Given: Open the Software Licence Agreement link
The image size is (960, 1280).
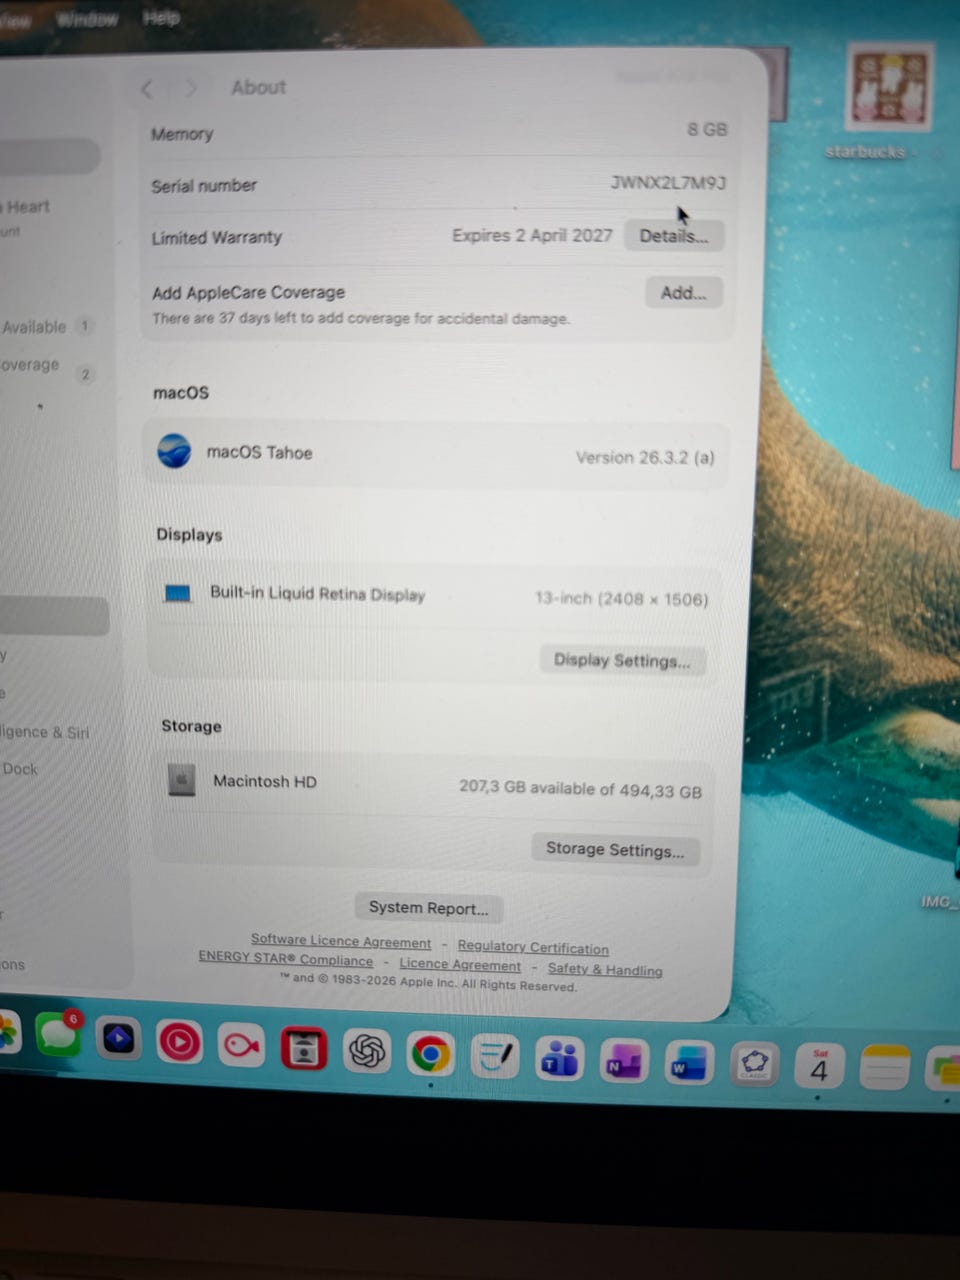Looking at the screenshot, I should pos(341,941).
